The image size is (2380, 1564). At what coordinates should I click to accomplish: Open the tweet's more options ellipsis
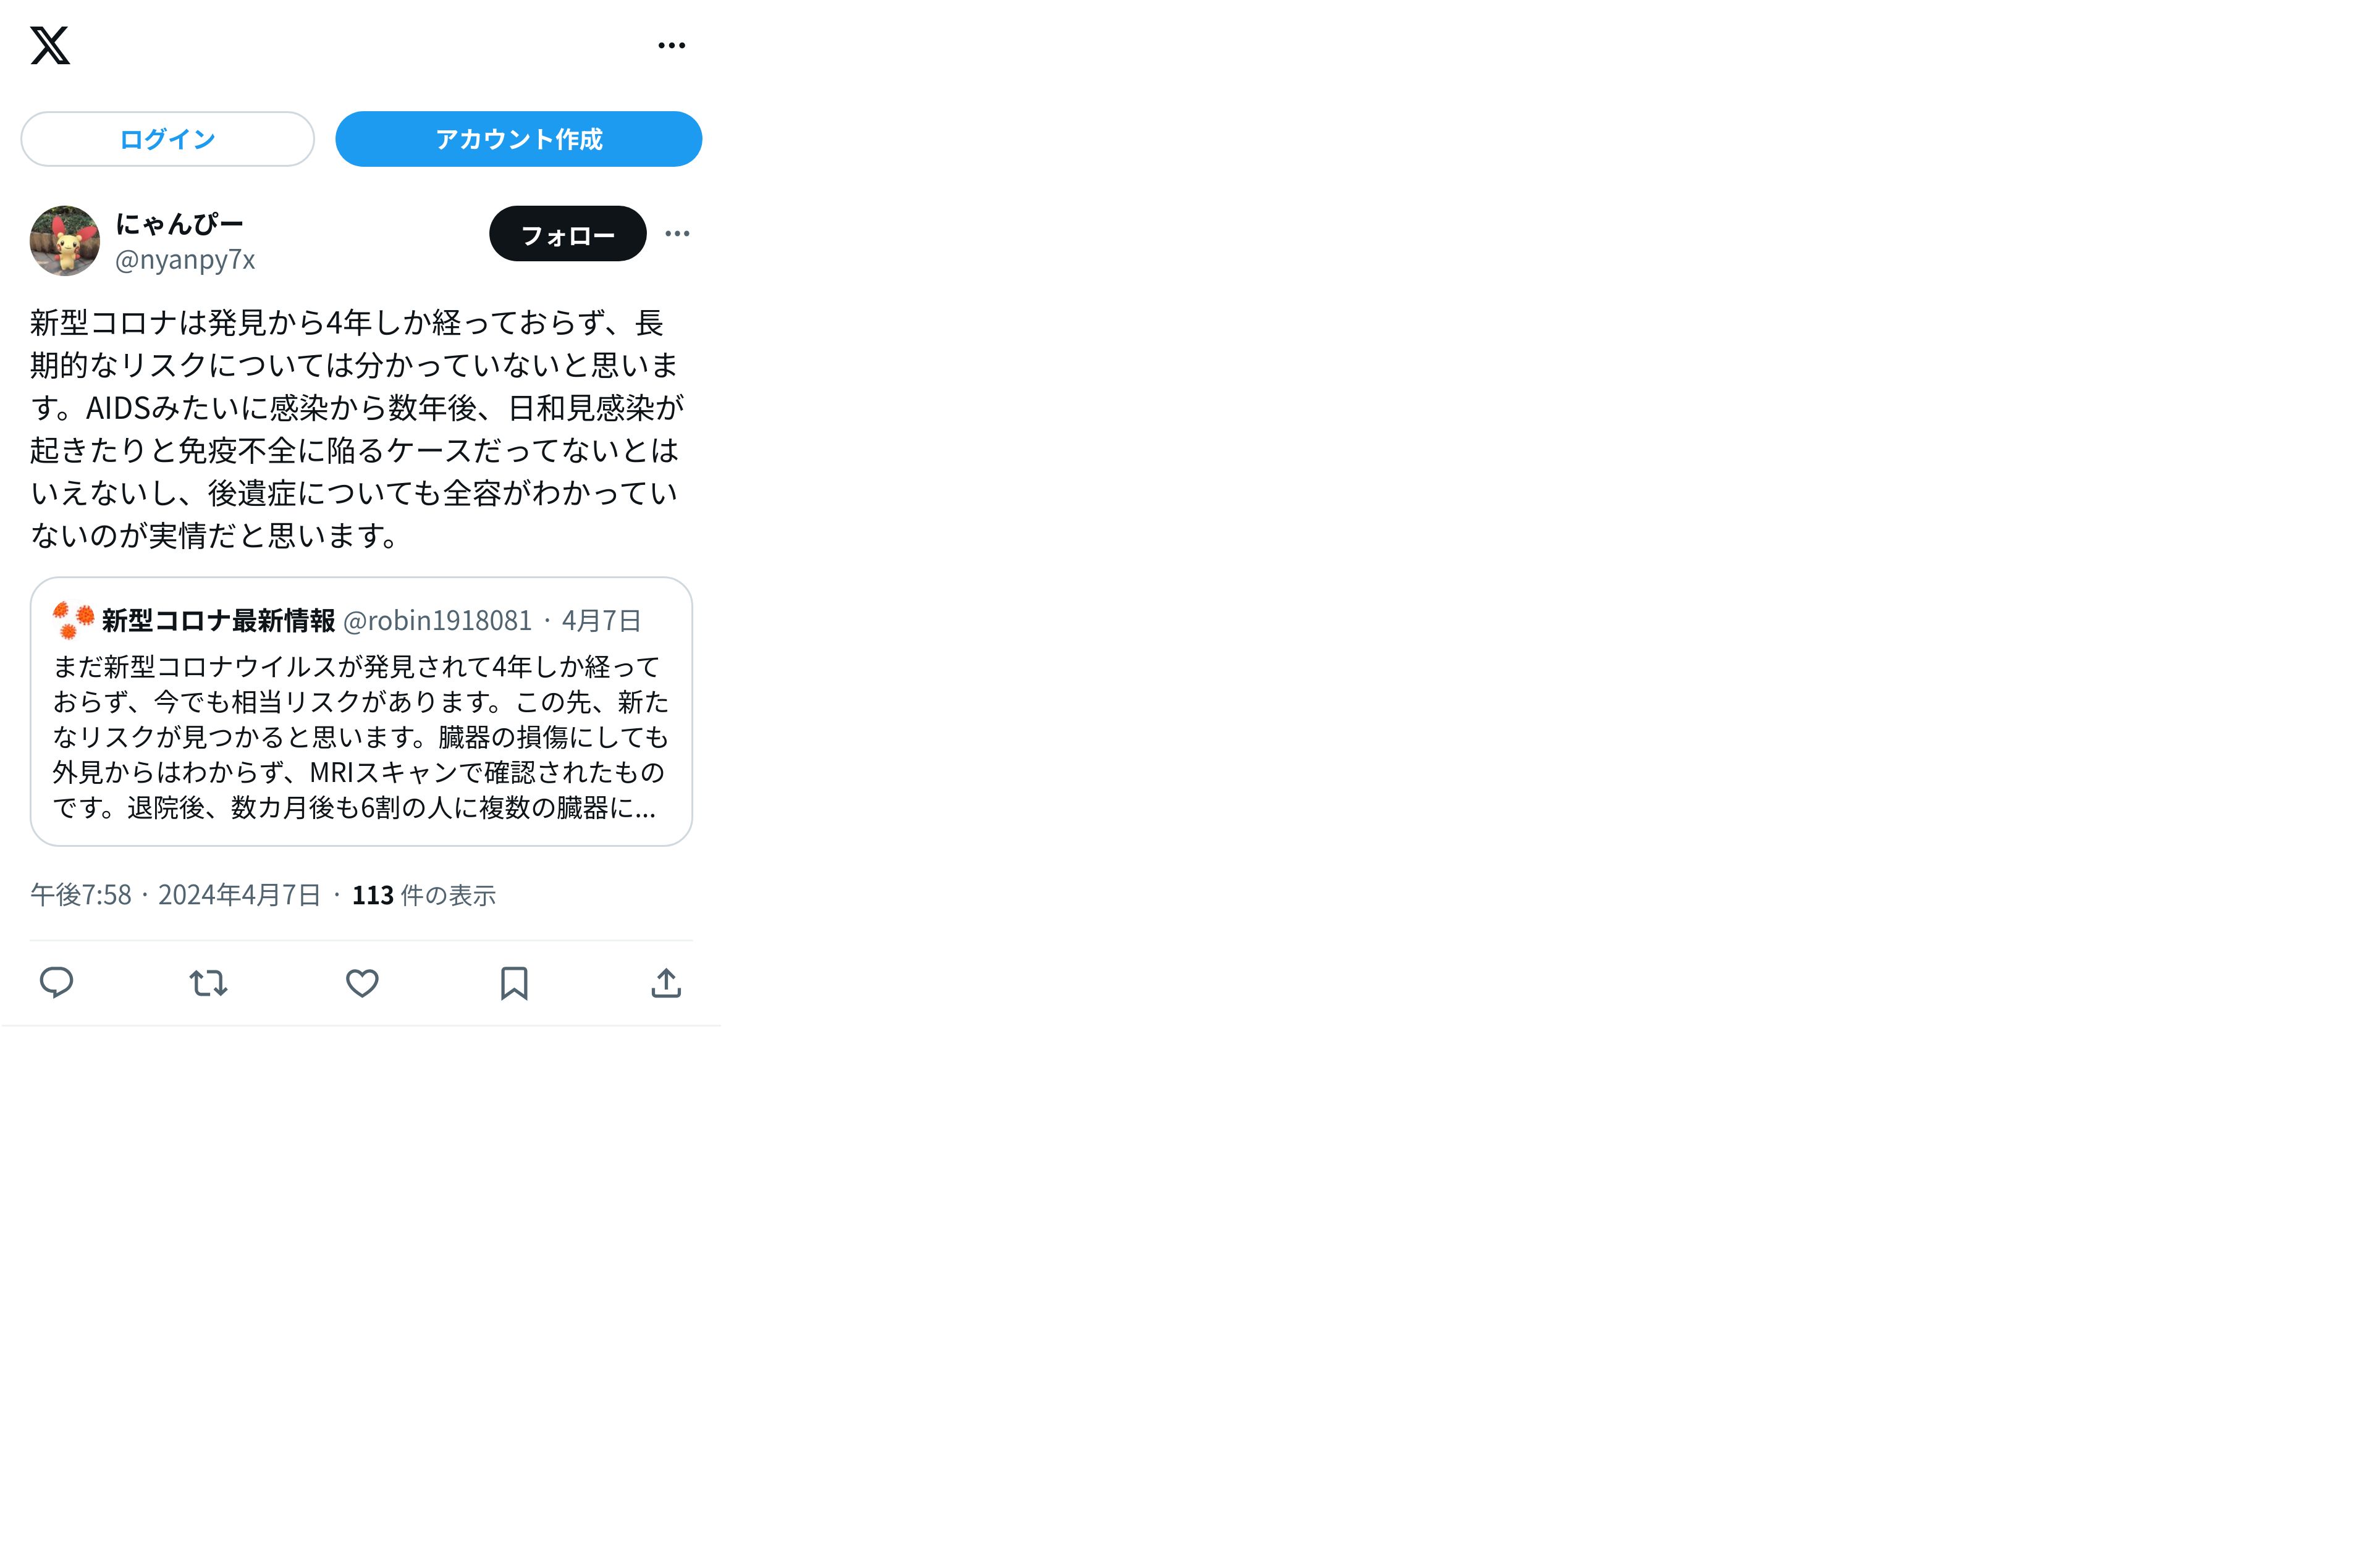(677, 234)
